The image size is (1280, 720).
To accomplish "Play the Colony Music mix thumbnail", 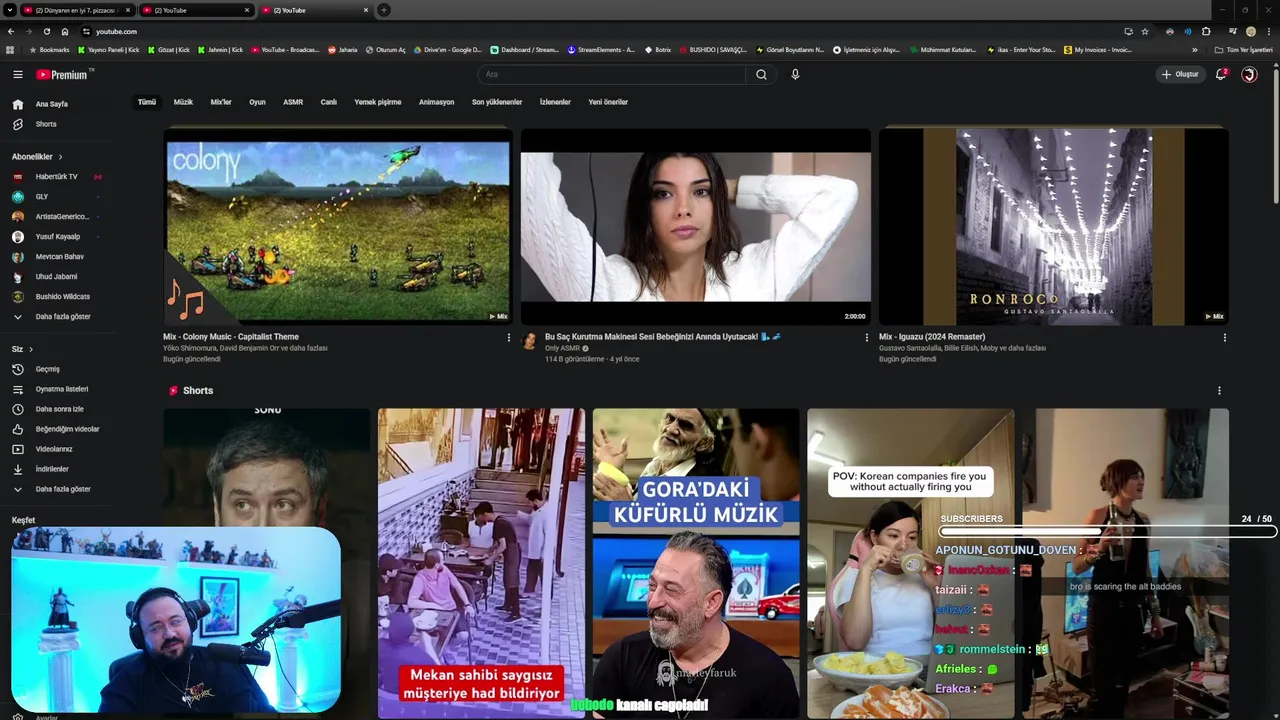I will pos(338,226).
